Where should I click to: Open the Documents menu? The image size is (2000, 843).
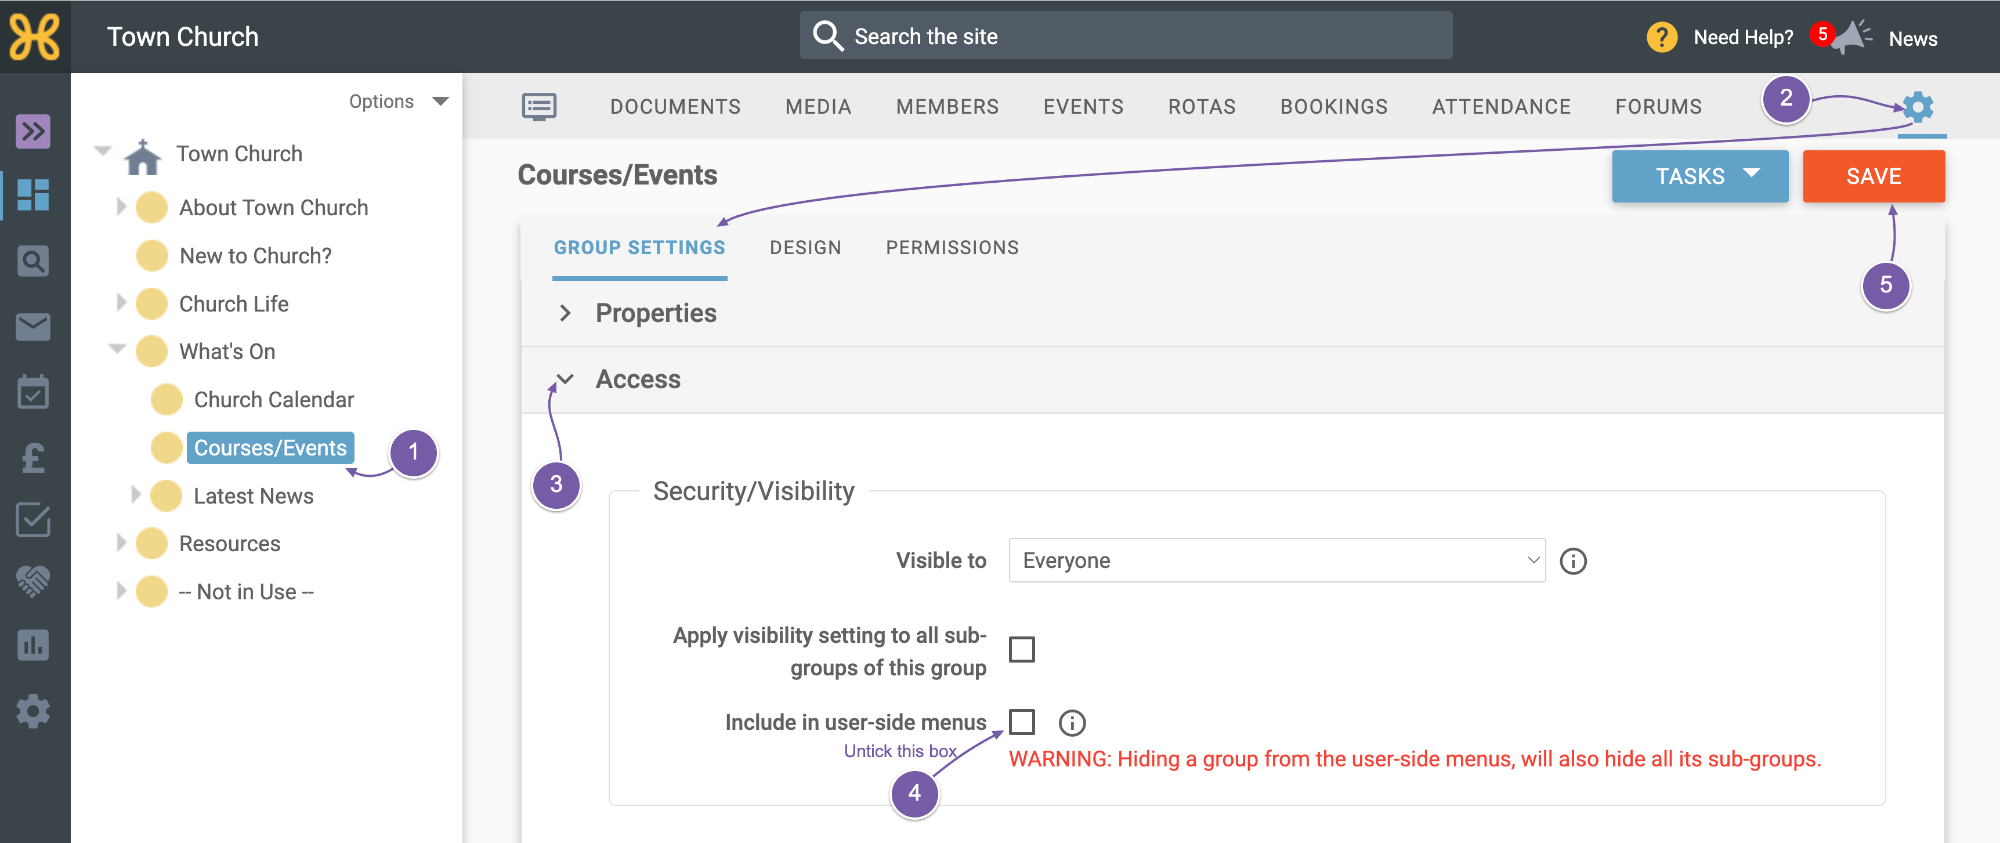pos(676,107)
